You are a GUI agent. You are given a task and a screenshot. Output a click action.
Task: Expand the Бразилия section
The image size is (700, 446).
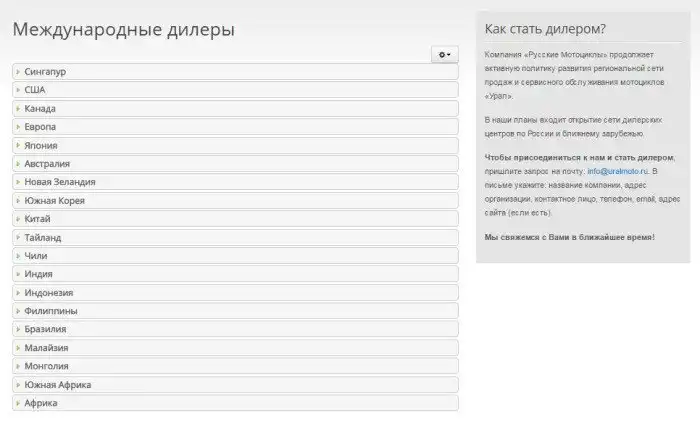(46, 329)
